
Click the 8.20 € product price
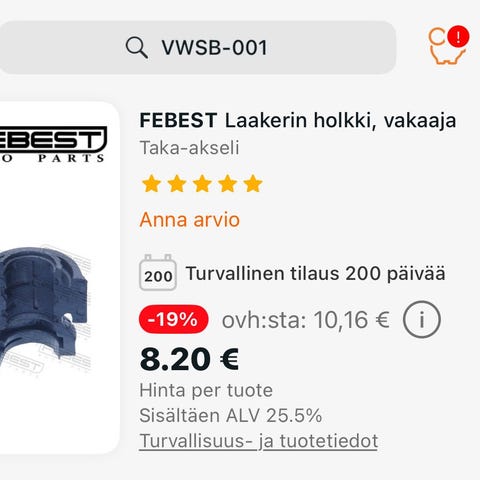(x=189, y=359)
